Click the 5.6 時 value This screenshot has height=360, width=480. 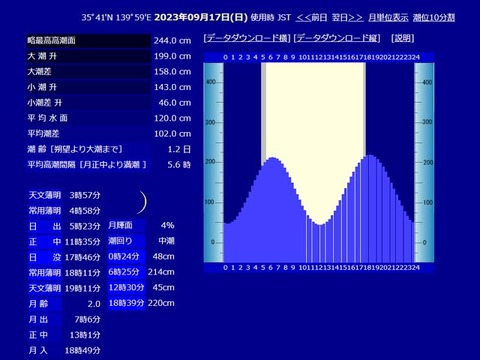click(179, 165)
